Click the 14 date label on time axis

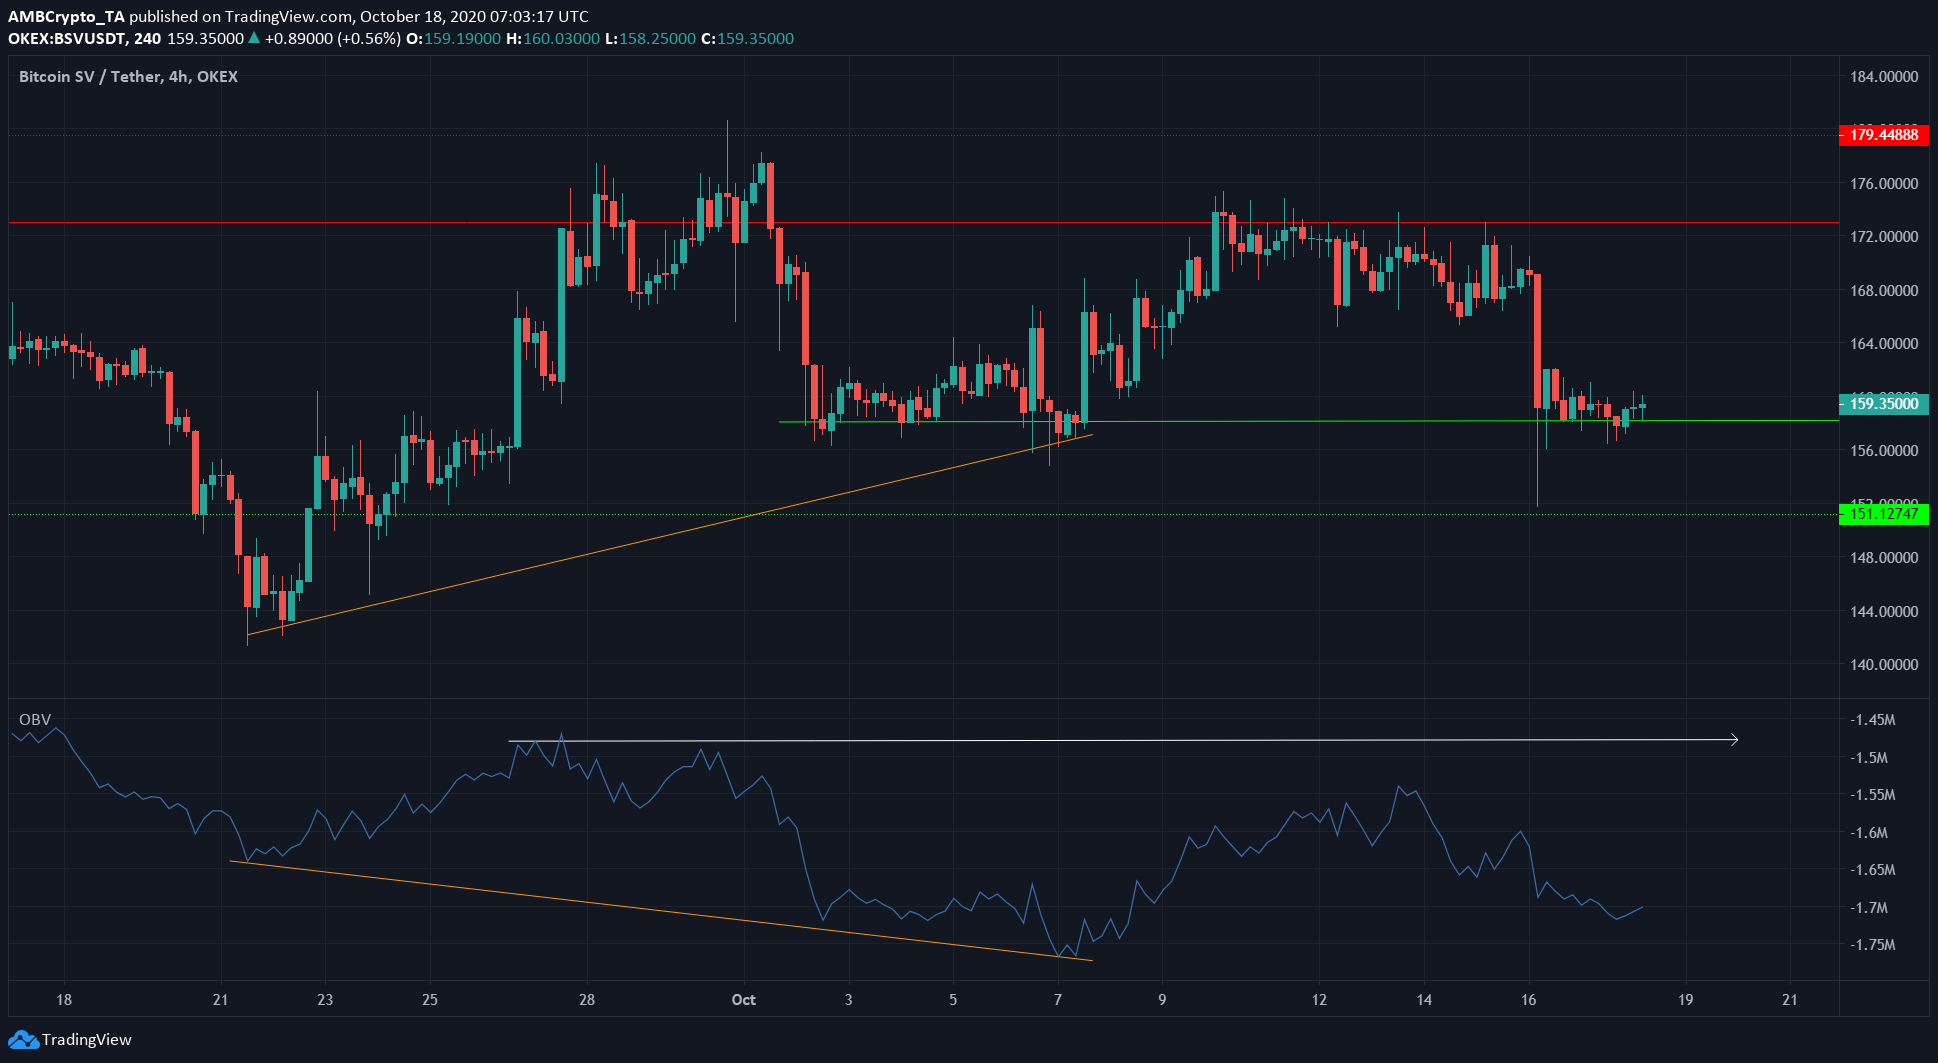point(1424,1000)
